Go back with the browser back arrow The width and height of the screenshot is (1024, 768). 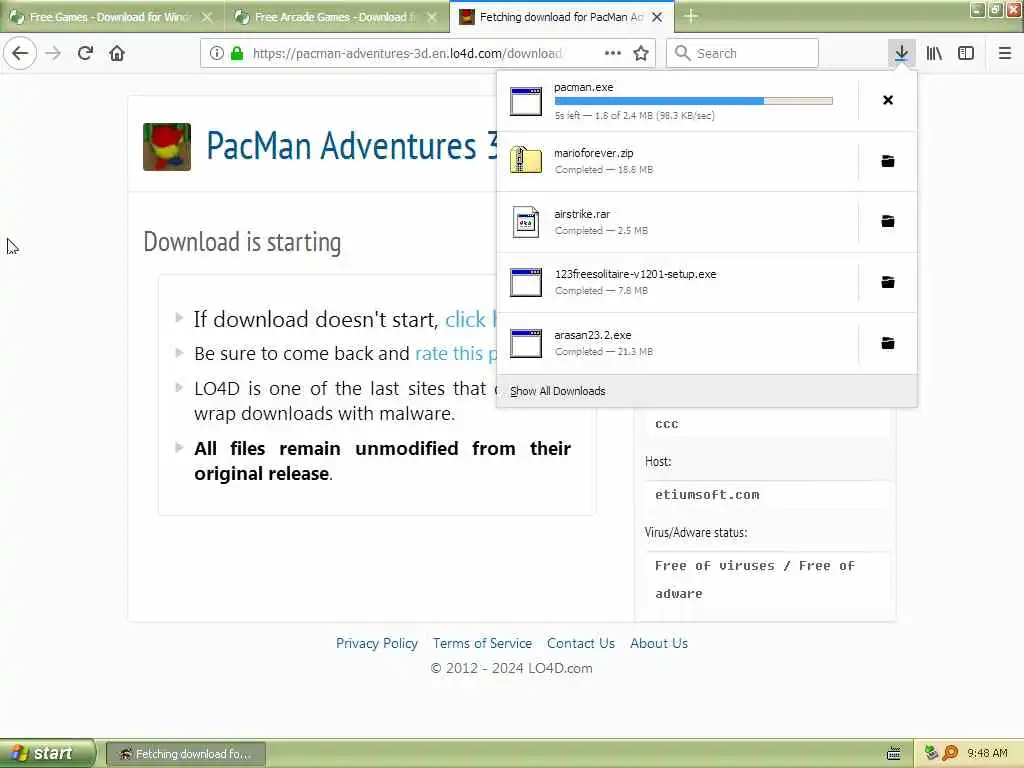pyautogui.click(x=20, y=53)
